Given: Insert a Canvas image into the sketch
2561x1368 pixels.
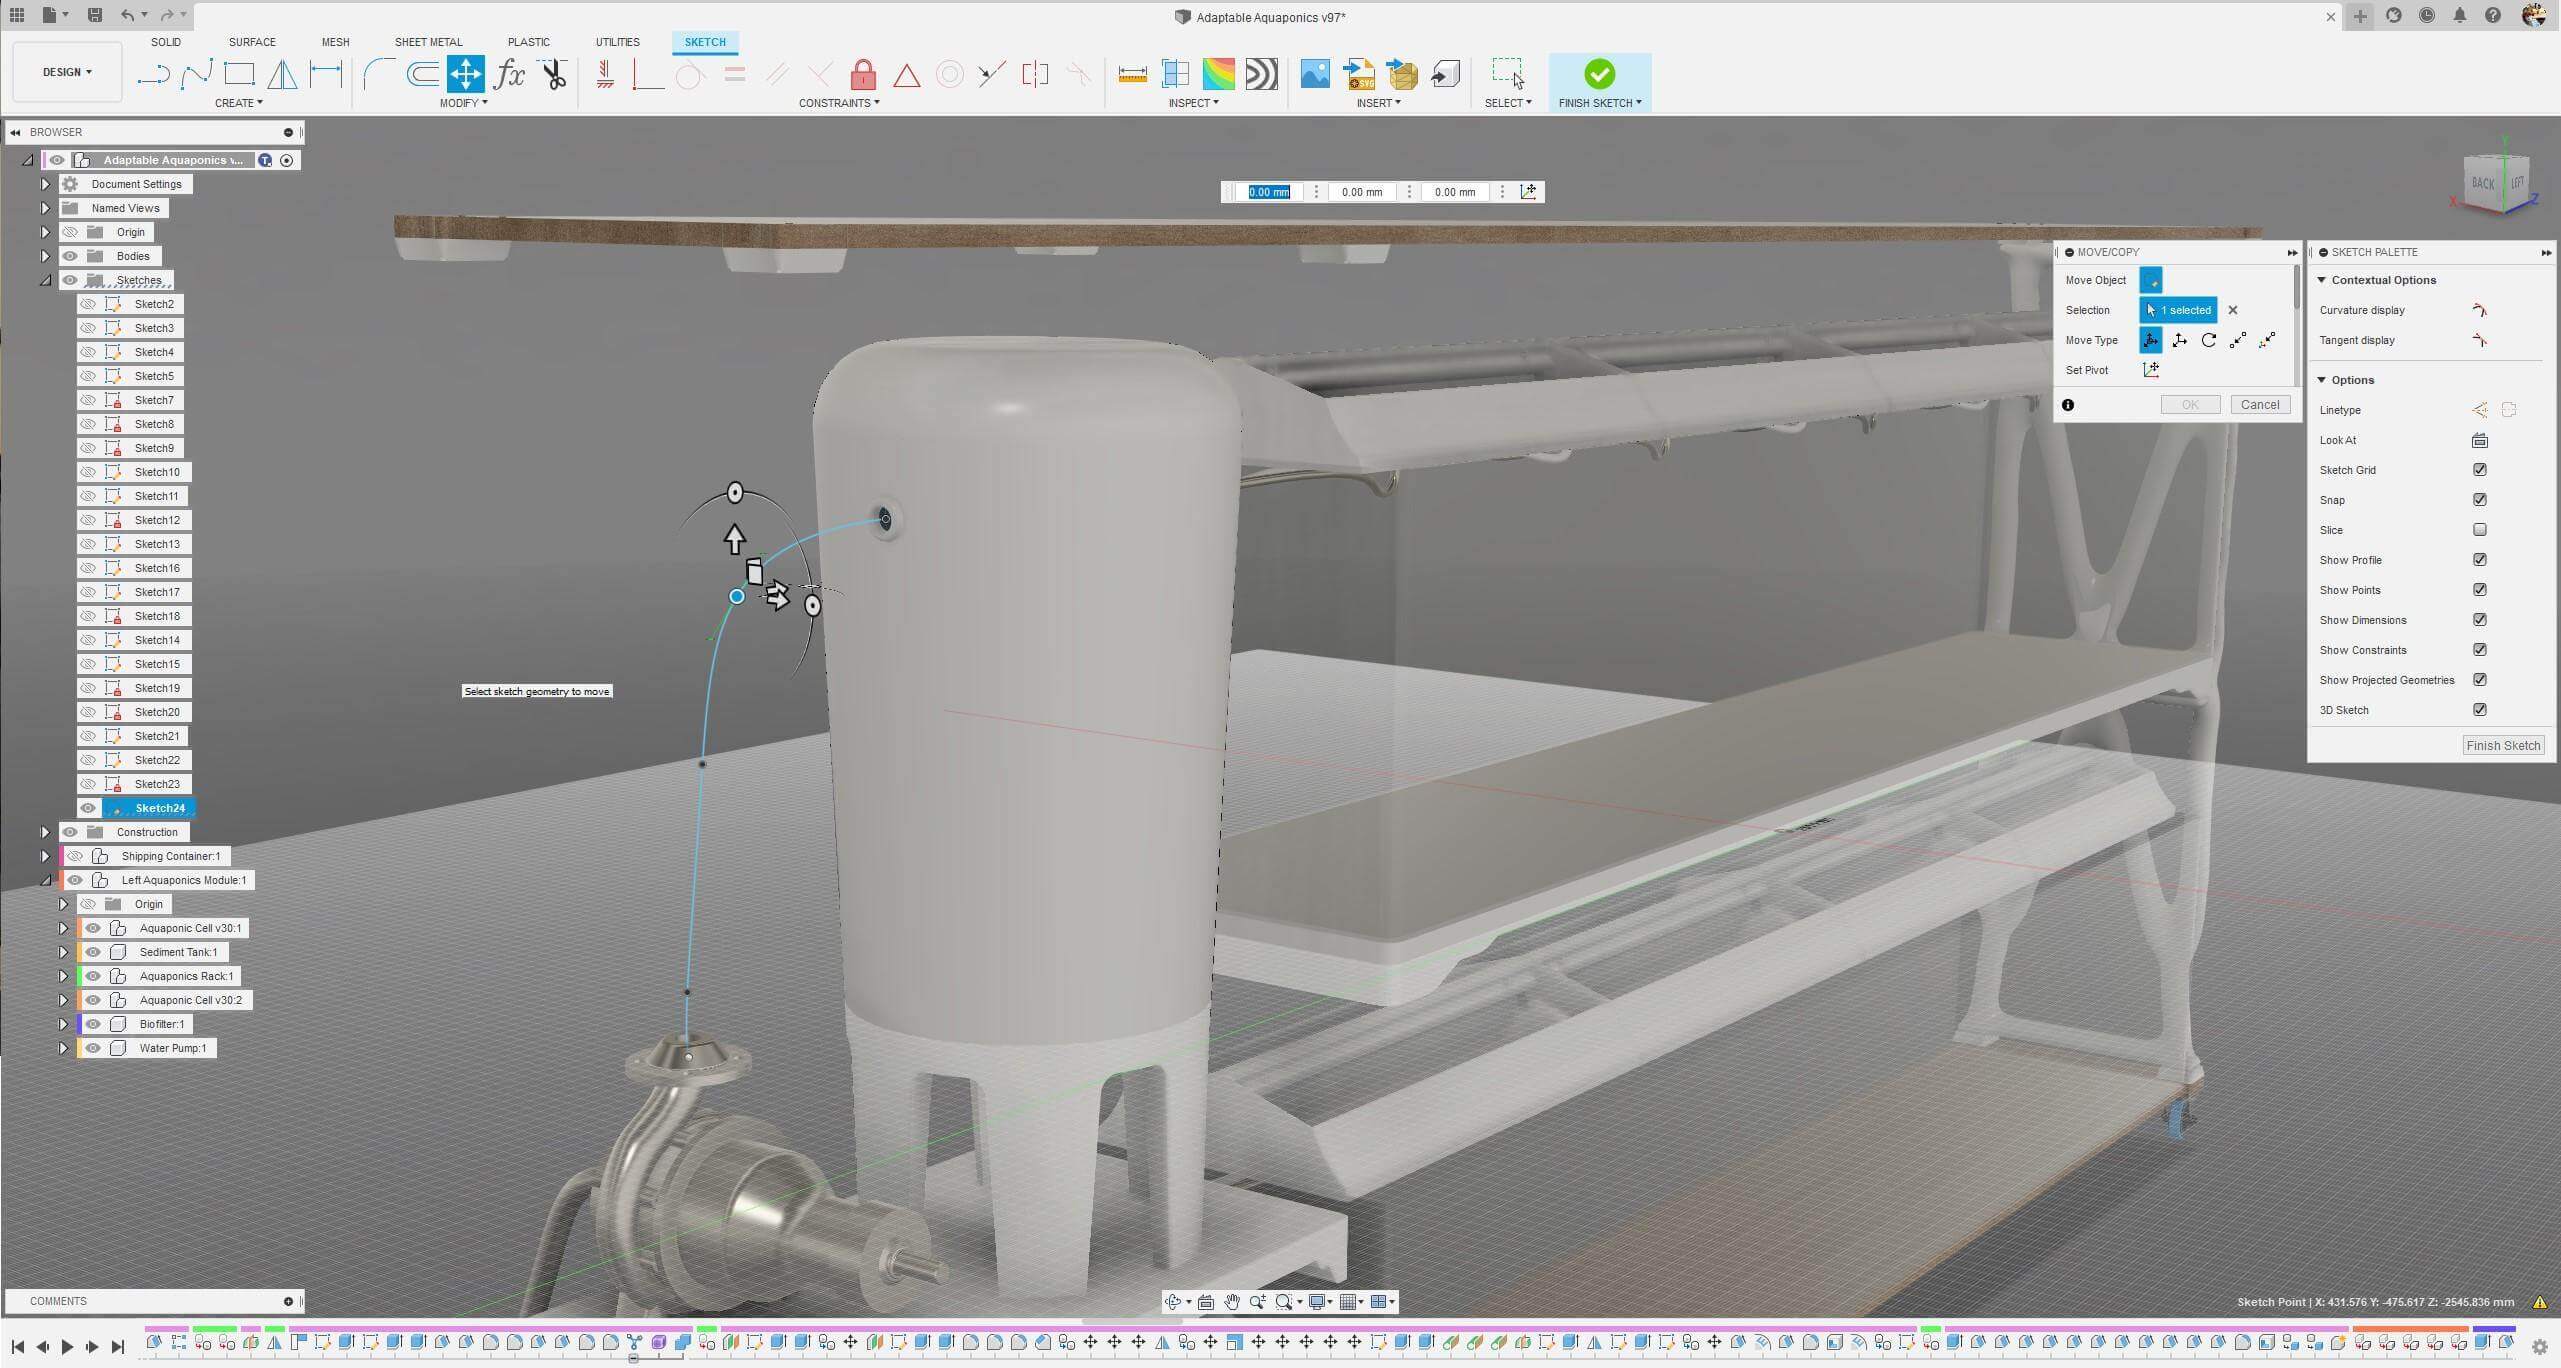Looking at the screenshot, I should pyautogui.click(x=1313, y=74).
